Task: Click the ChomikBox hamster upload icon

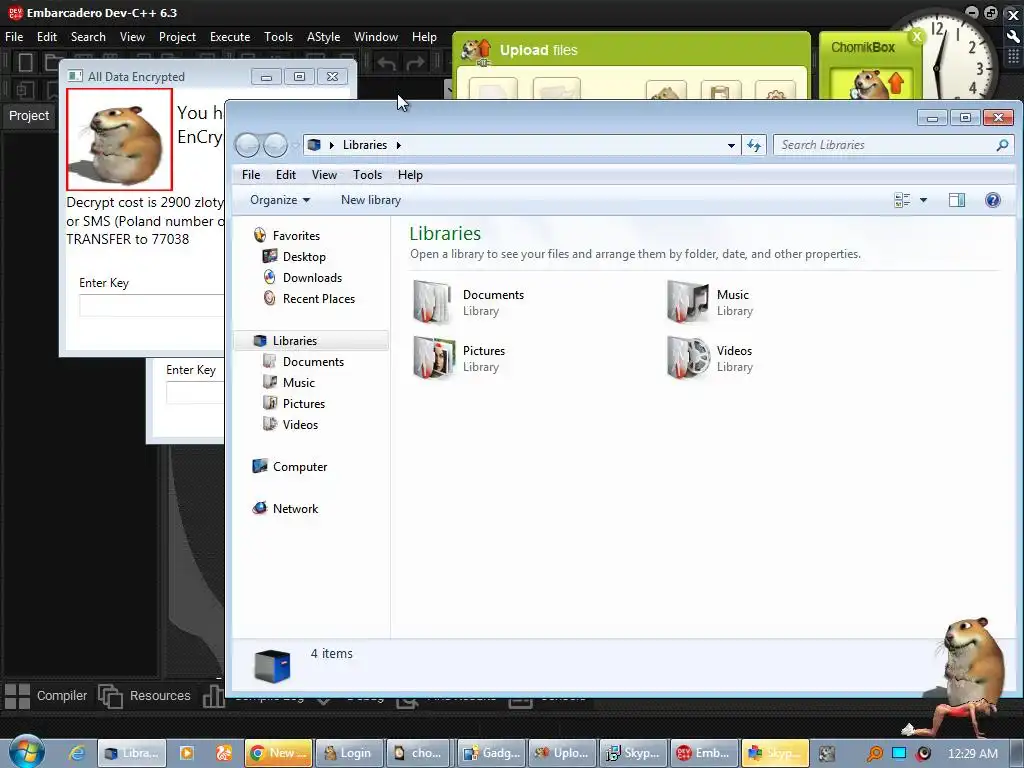Action: (877, 86)
